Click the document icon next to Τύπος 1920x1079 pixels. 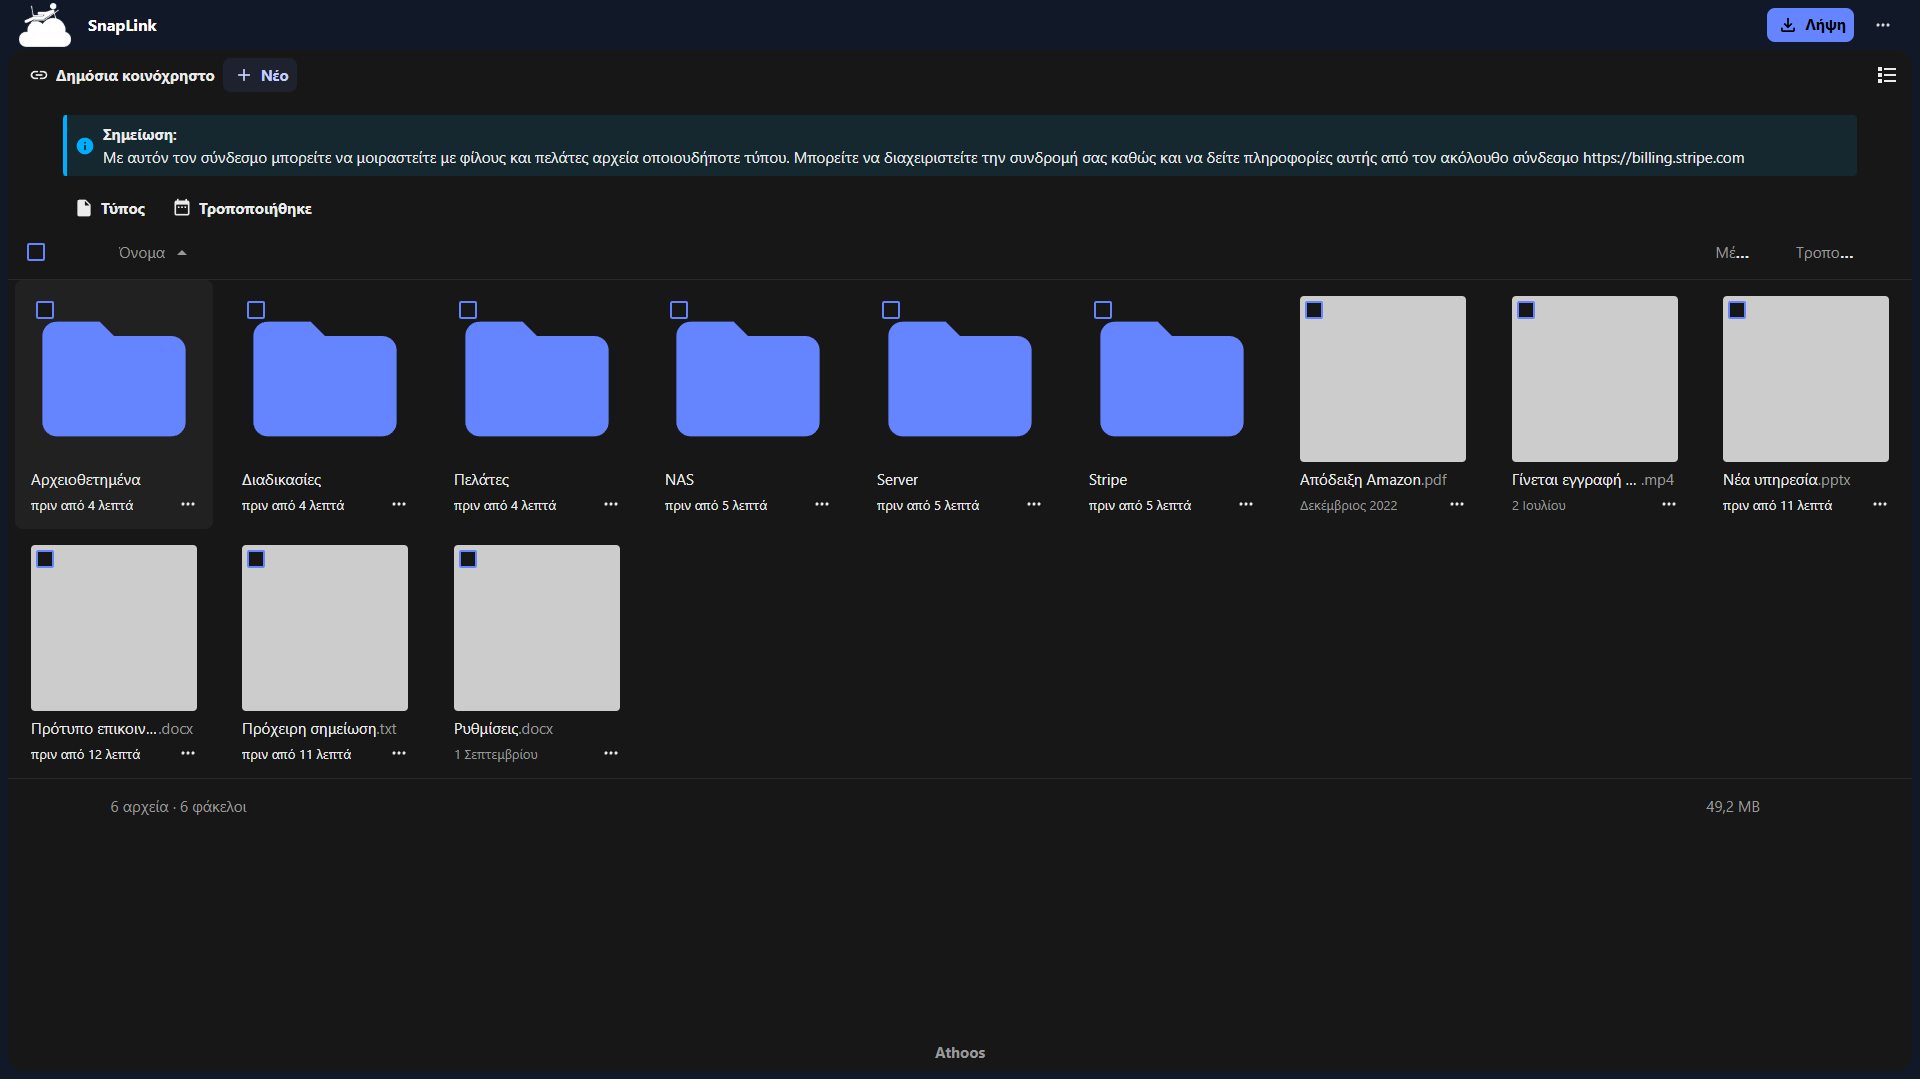click(x=84, y=208)
